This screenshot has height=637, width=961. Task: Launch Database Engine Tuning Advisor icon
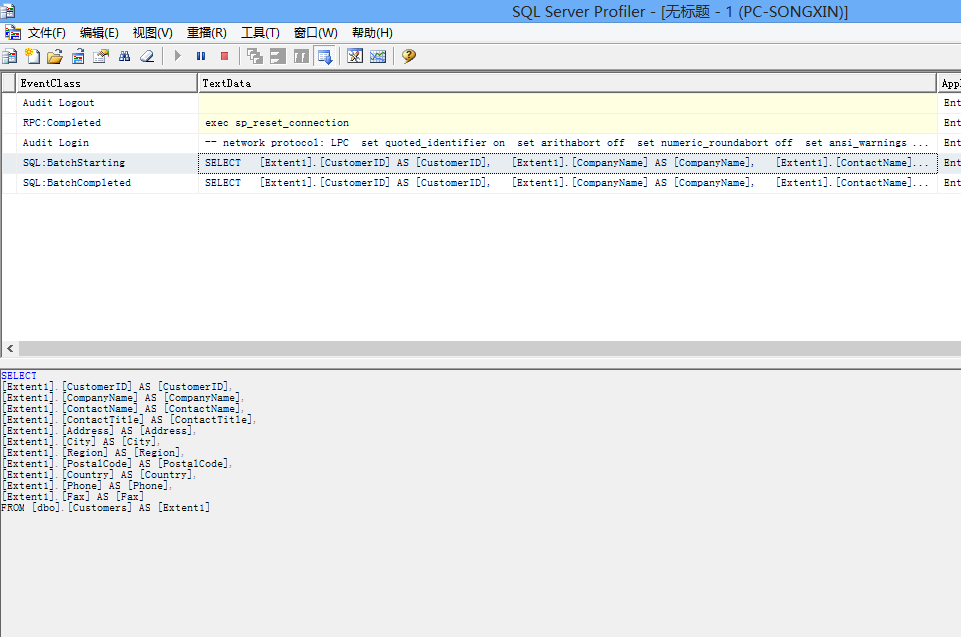(x=355, y=56)
